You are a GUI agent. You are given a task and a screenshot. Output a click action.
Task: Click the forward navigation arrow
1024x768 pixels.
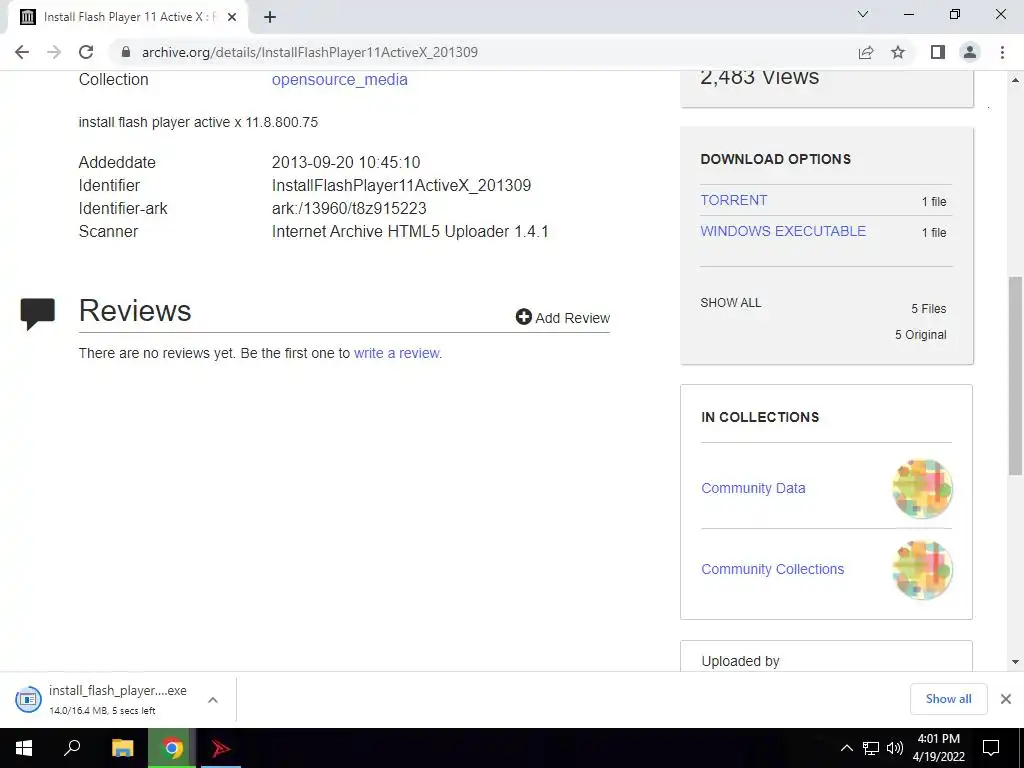coord(54,52)
